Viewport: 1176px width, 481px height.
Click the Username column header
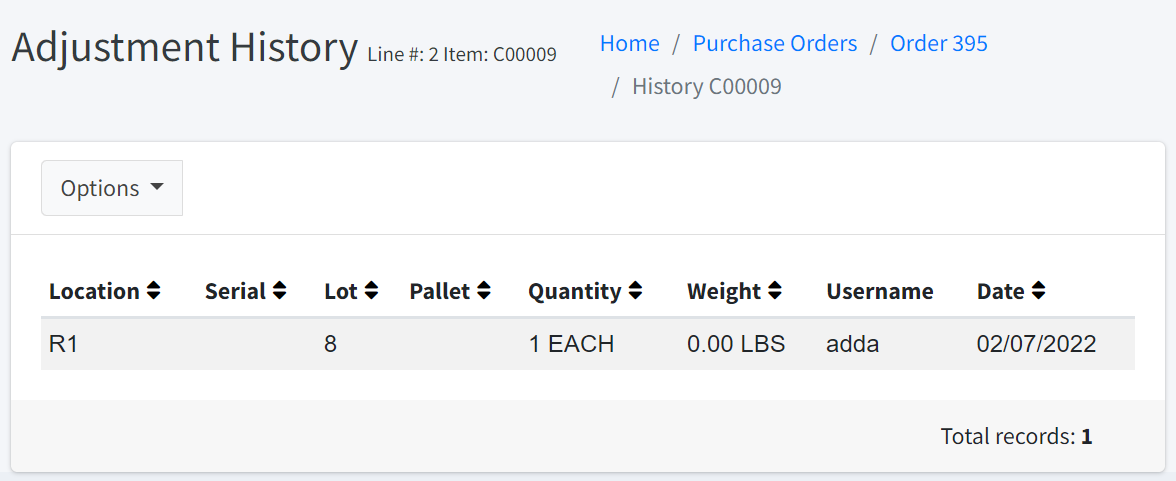[x=880, y=291]
